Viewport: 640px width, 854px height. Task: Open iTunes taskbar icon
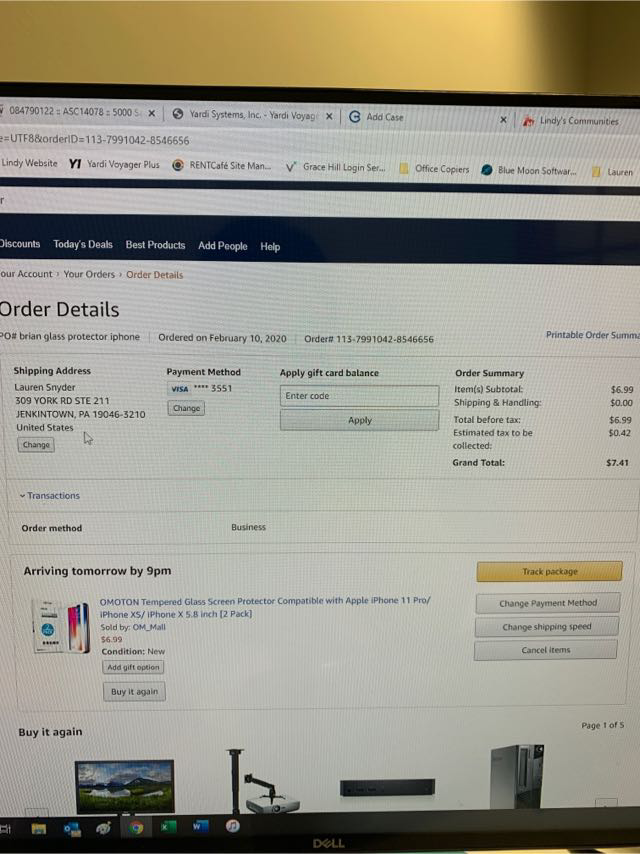(x=233, y=826)
